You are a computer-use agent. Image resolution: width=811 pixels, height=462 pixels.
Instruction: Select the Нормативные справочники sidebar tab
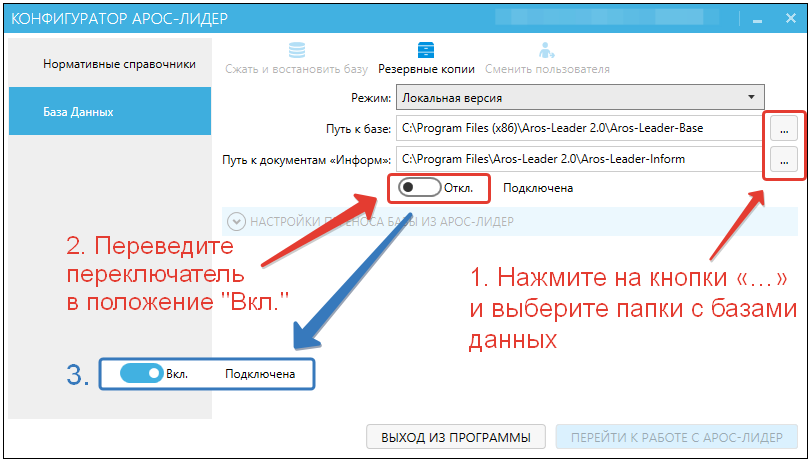(110, 64)
